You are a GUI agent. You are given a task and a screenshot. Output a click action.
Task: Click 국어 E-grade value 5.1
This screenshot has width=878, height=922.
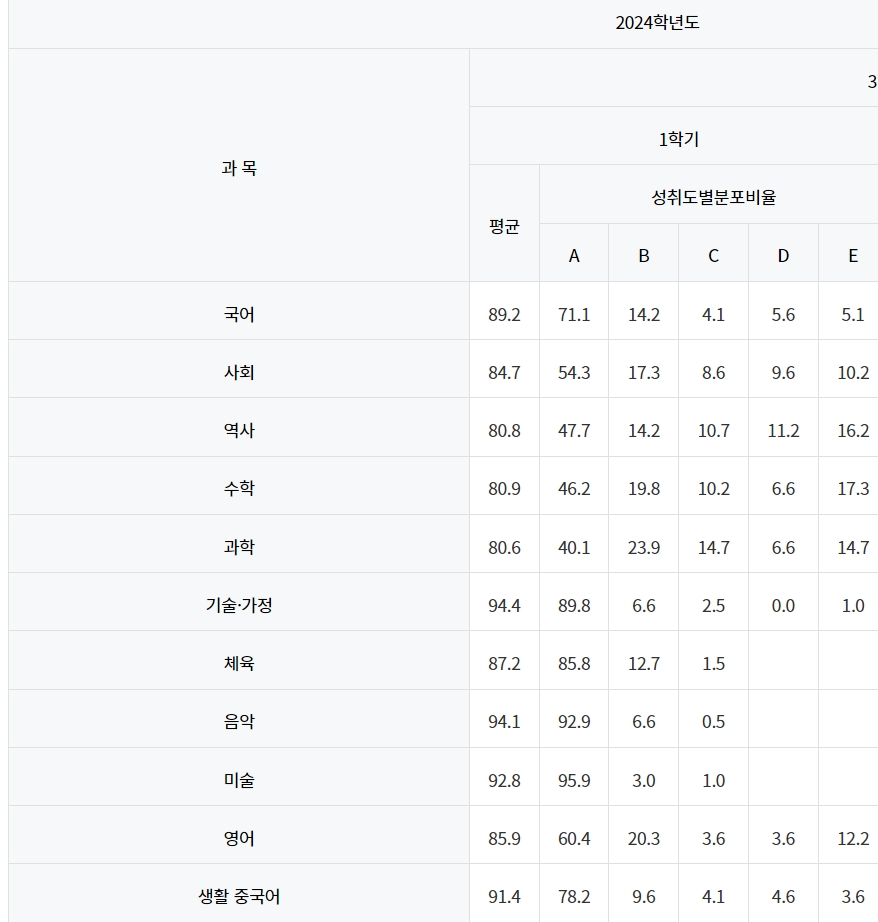click(x=853, y=315)
